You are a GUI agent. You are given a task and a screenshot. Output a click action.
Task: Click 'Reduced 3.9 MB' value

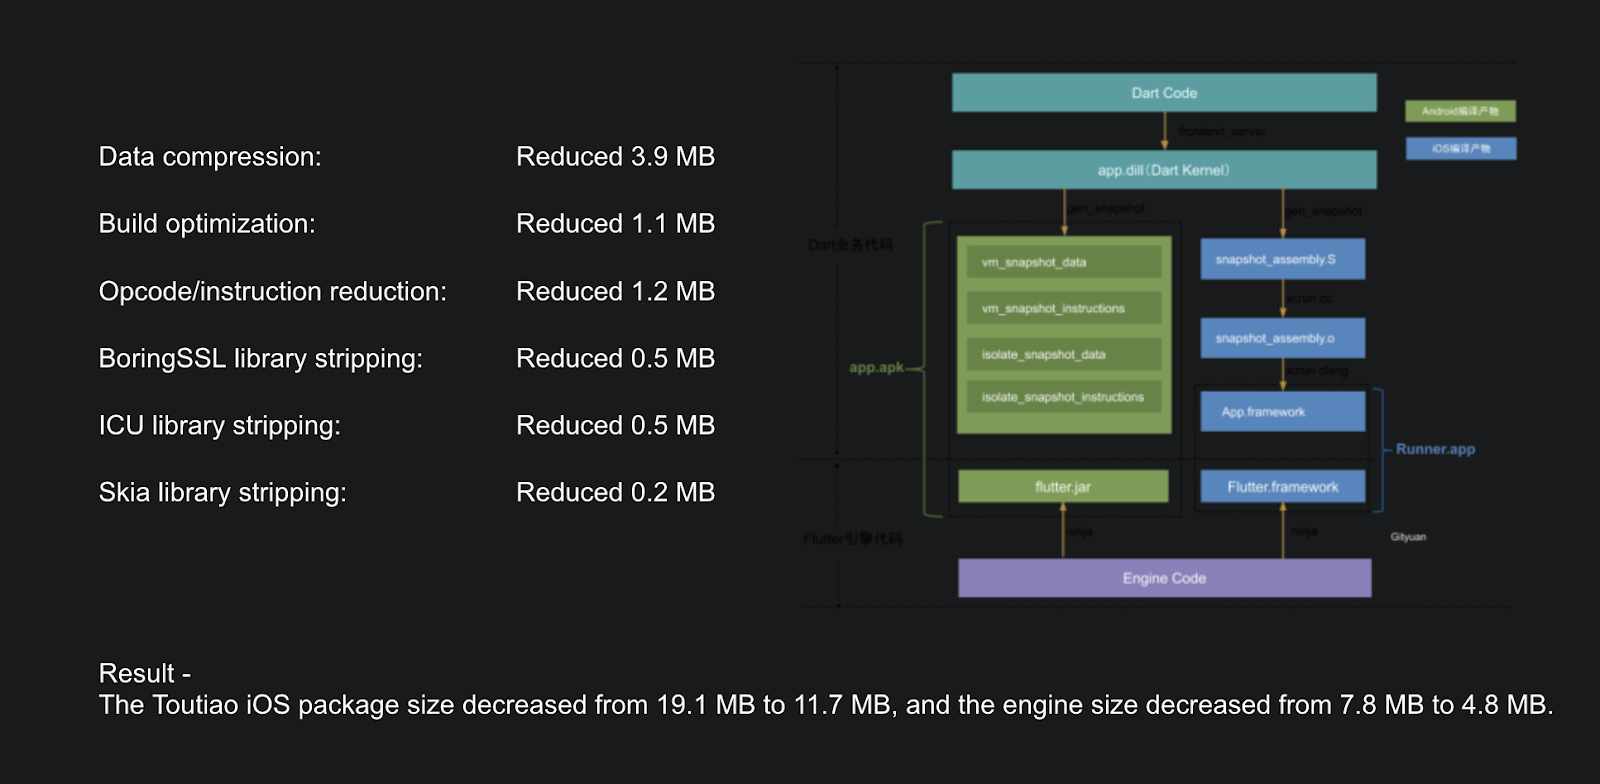(x=615, y=157)
